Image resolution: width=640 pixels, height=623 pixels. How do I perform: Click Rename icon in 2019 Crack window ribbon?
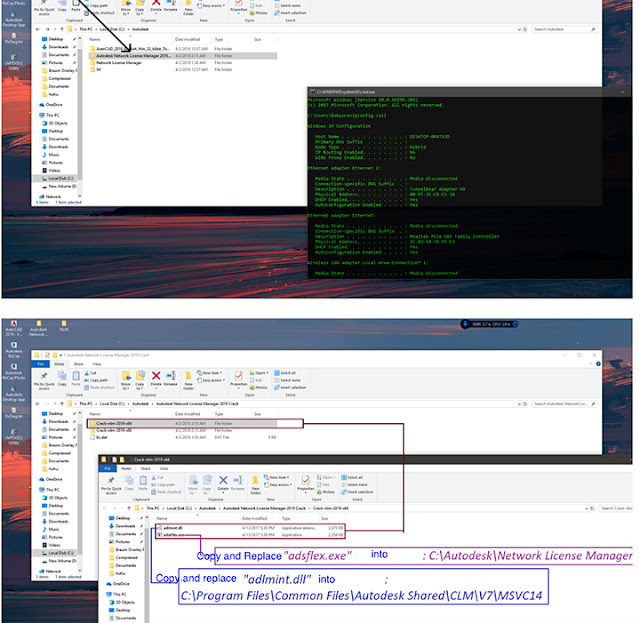(x=171, y=376)
